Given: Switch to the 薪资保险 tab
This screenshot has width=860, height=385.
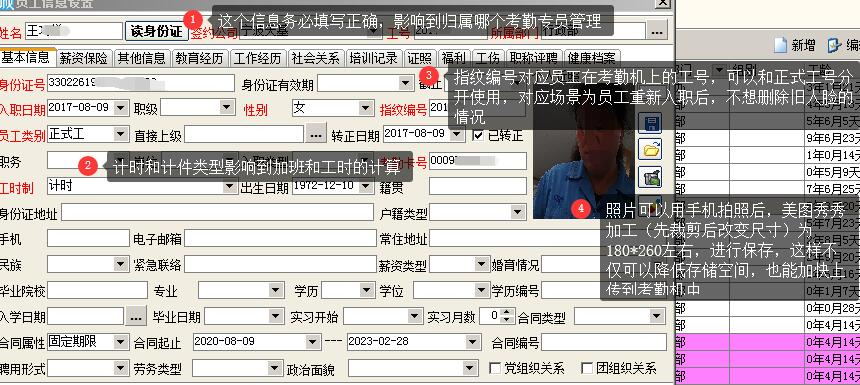Looking at the screenshot, I should 83,58.
